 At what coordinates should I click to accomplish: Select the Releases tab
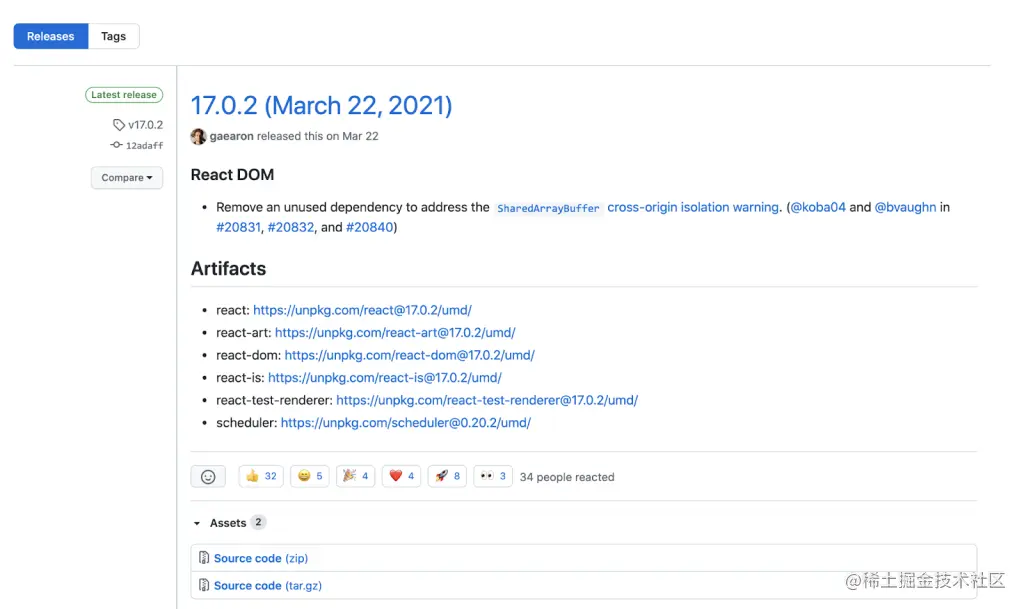point(50,35)
